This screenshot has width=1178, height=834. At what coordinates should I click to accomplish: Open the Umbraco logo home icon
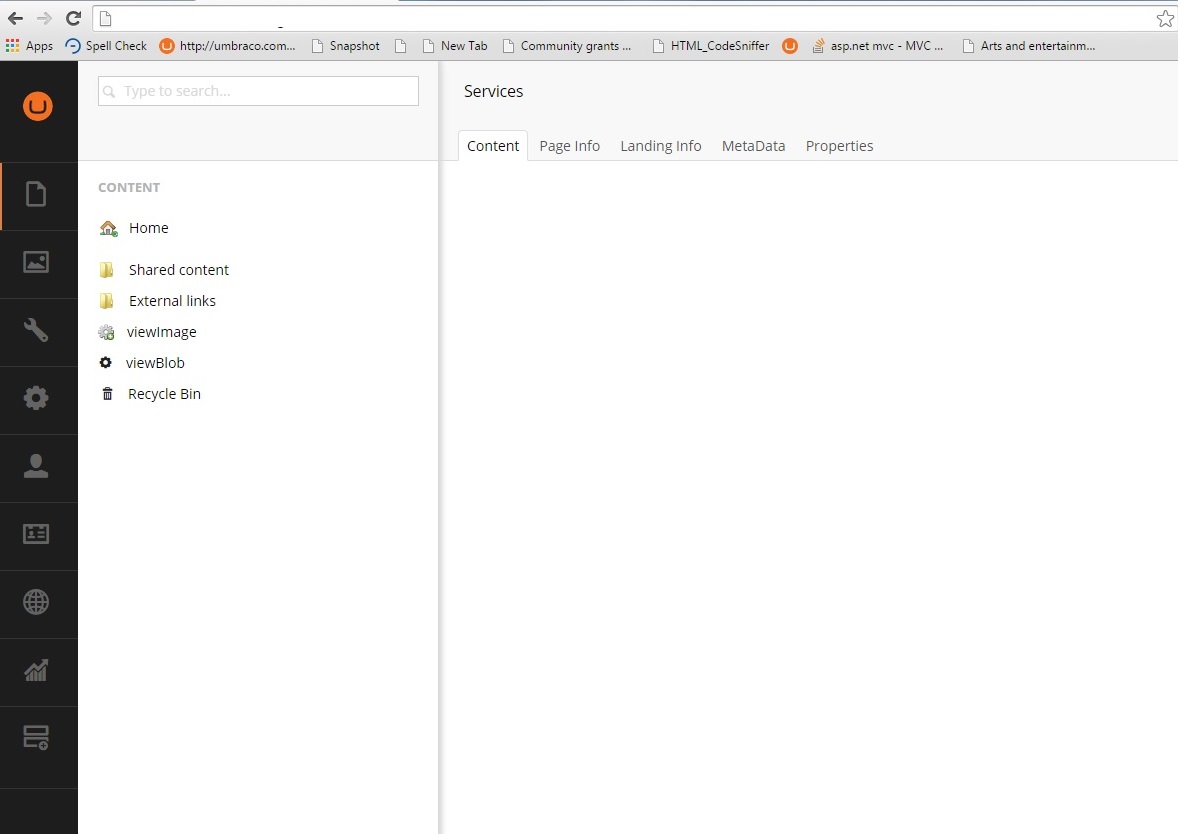pos(37,105)
